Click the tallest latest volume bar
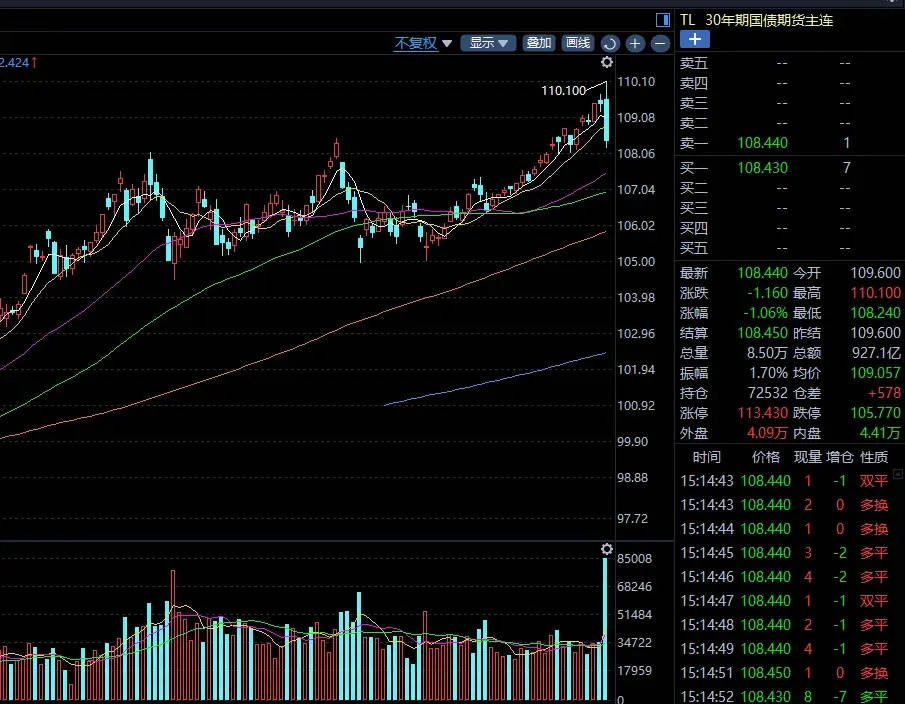This screenshot has width=905, height=704. 606,630
